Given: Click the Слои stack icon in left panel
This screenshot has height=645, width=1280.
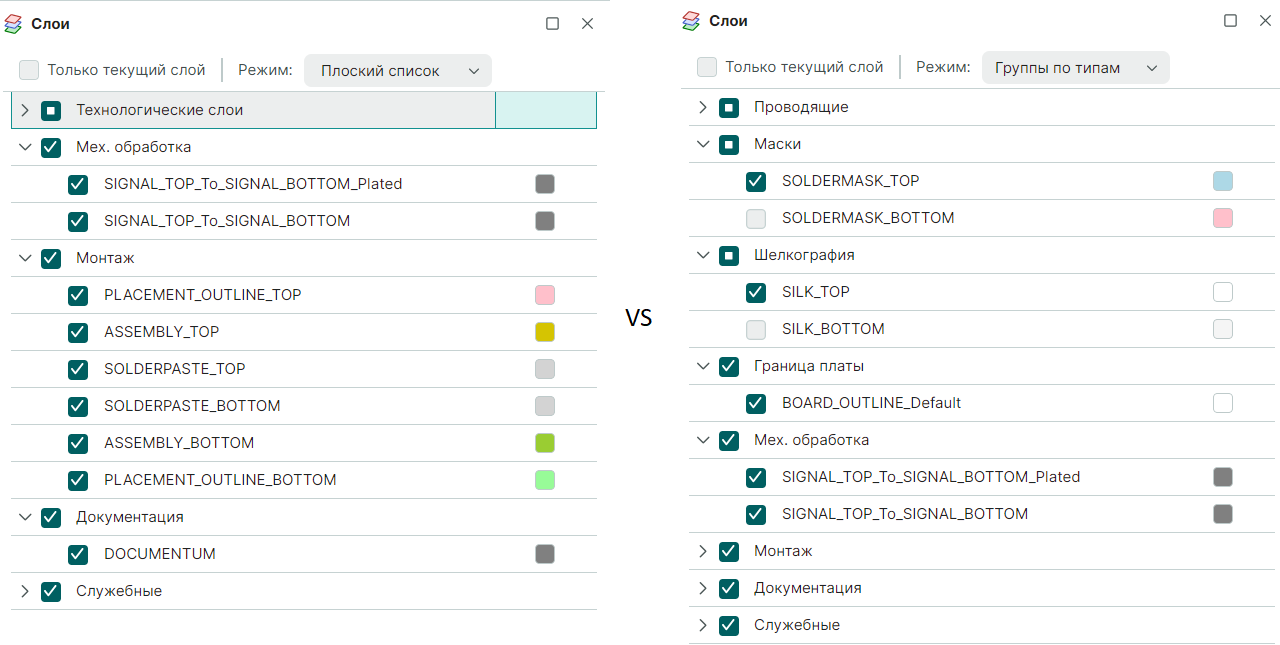Looking at the screenshot, I should (13, 24).
